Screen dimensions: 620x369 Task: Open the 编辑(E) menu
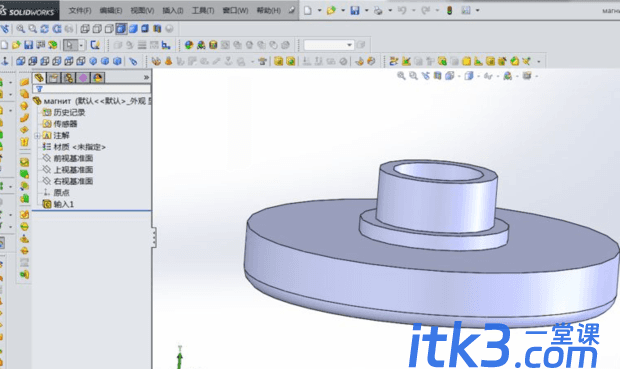111,10
